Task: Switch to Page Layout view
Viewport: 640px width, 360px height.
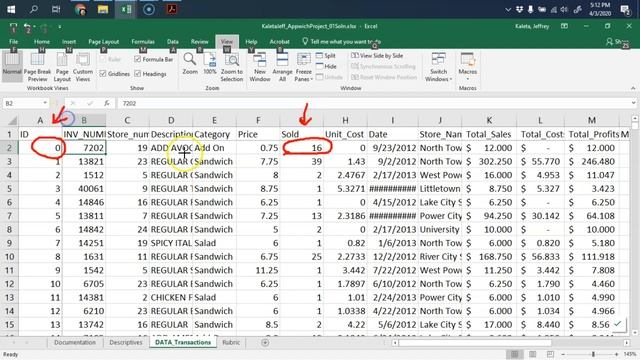Action: 62,67
